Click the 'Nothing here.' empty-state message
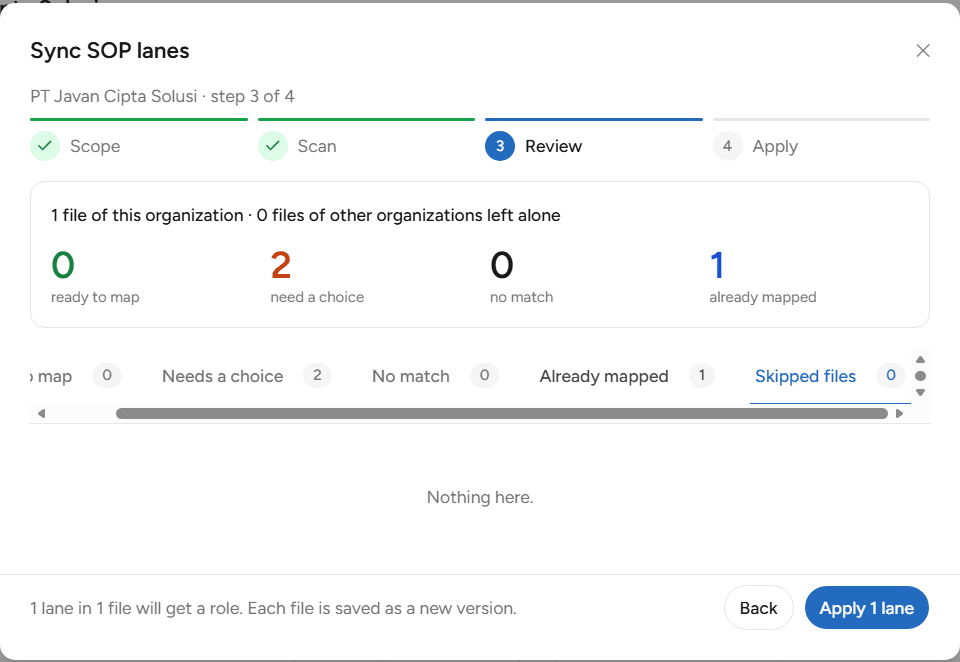The width and height of the screenshot is (960, 662). pos(480,497)
